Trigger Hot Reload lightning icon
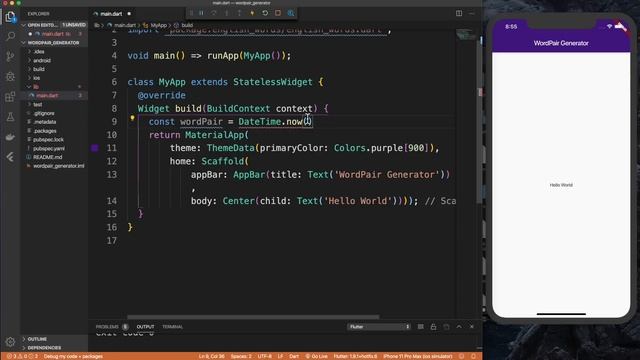The width and height of the screenshot is (640, 360). pyautogui.click(x=252, y=13)
